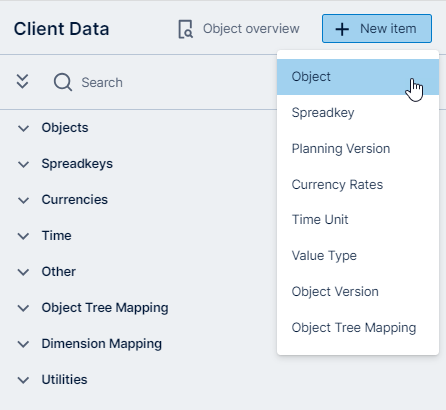Select Object from the New item menu
The height and width of the screenshot is (410, 446).
pyautogui.click(x=358, y=77)
